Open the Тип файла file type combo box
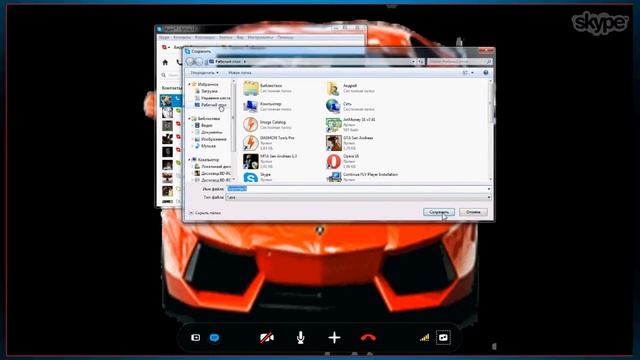 [x=358, y=197]
